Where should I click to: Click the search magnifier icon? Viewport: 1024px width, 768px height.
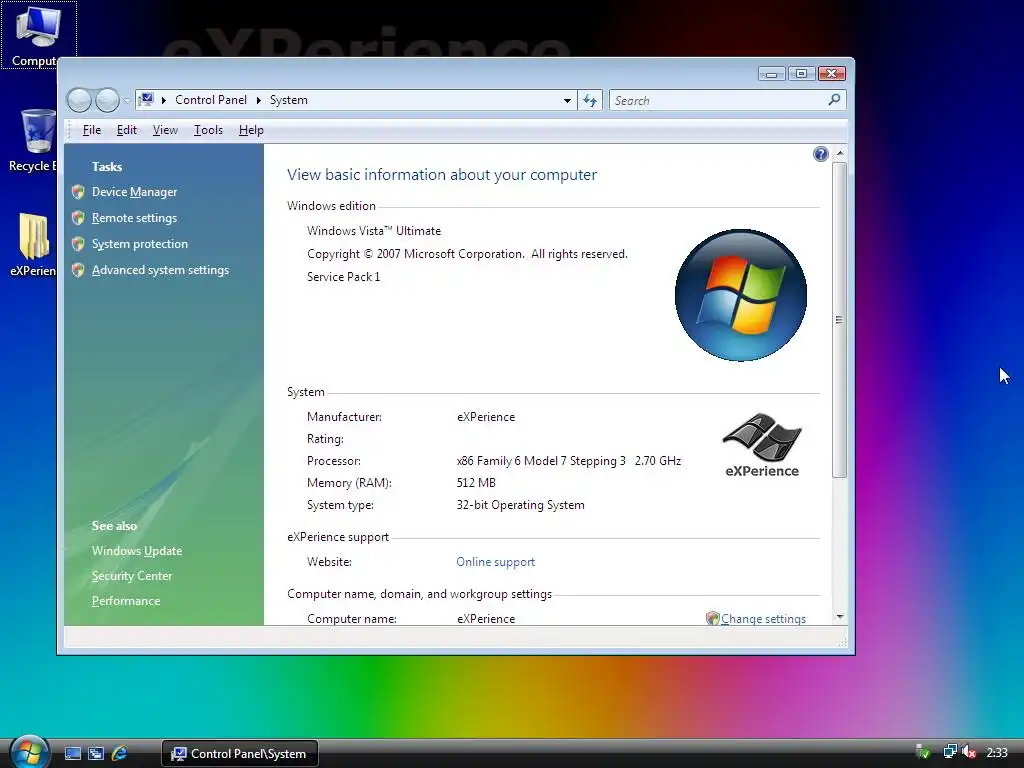(834, 100)
